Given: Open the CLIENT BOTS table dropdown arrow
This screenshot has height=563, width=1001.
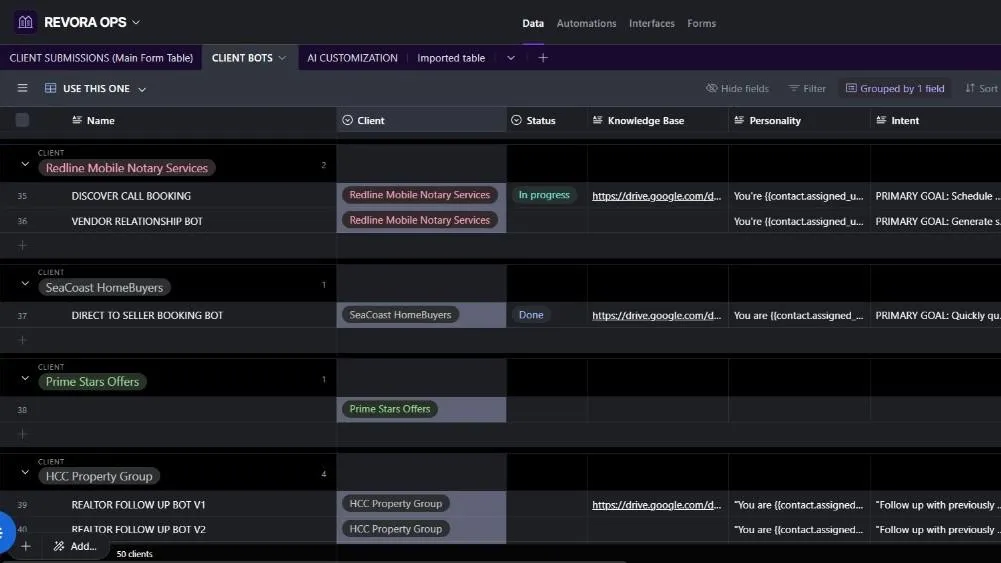Looking at the screenshot, I should [x=282, y=57].
